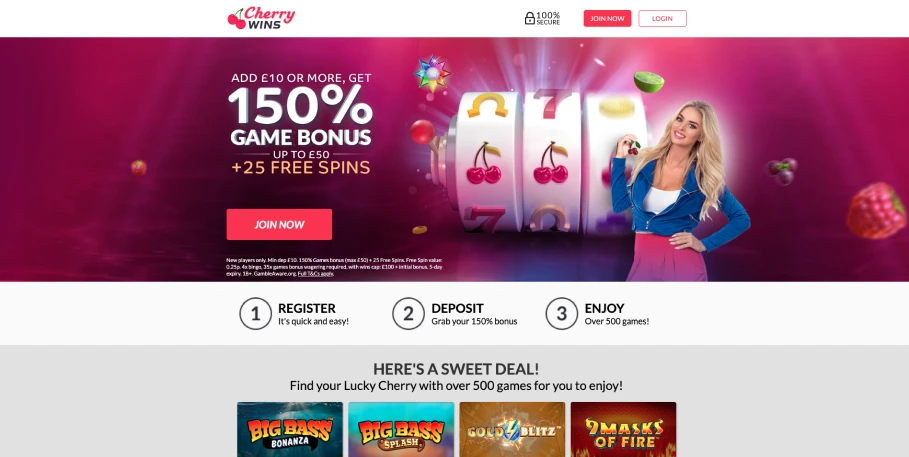Launch the Gold Blitz game thumbnail

[512, 429]
